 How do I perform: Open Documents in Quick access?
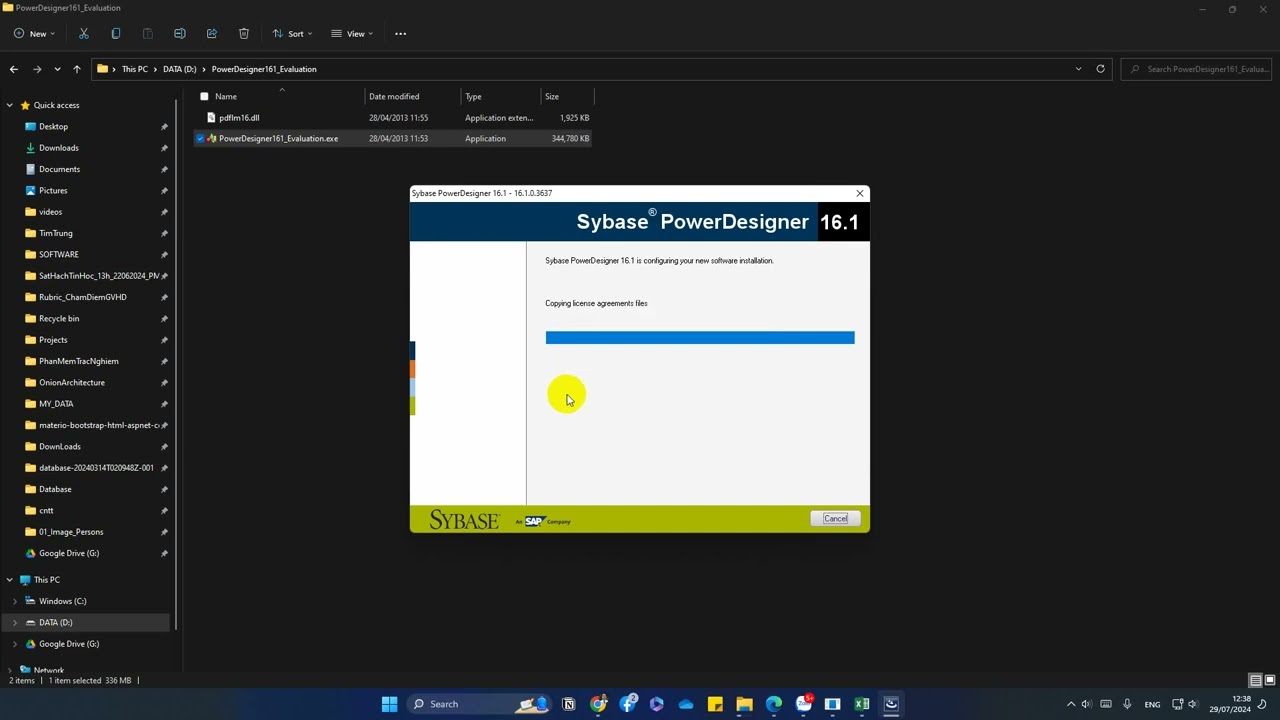(x=59, y=169)
